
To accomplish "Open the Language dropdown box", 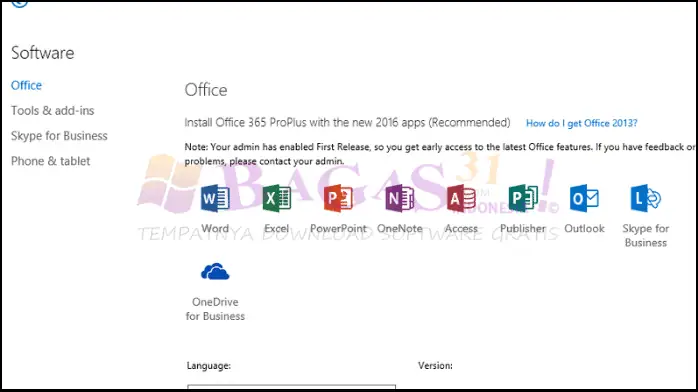I will click(x=291, y=387).
